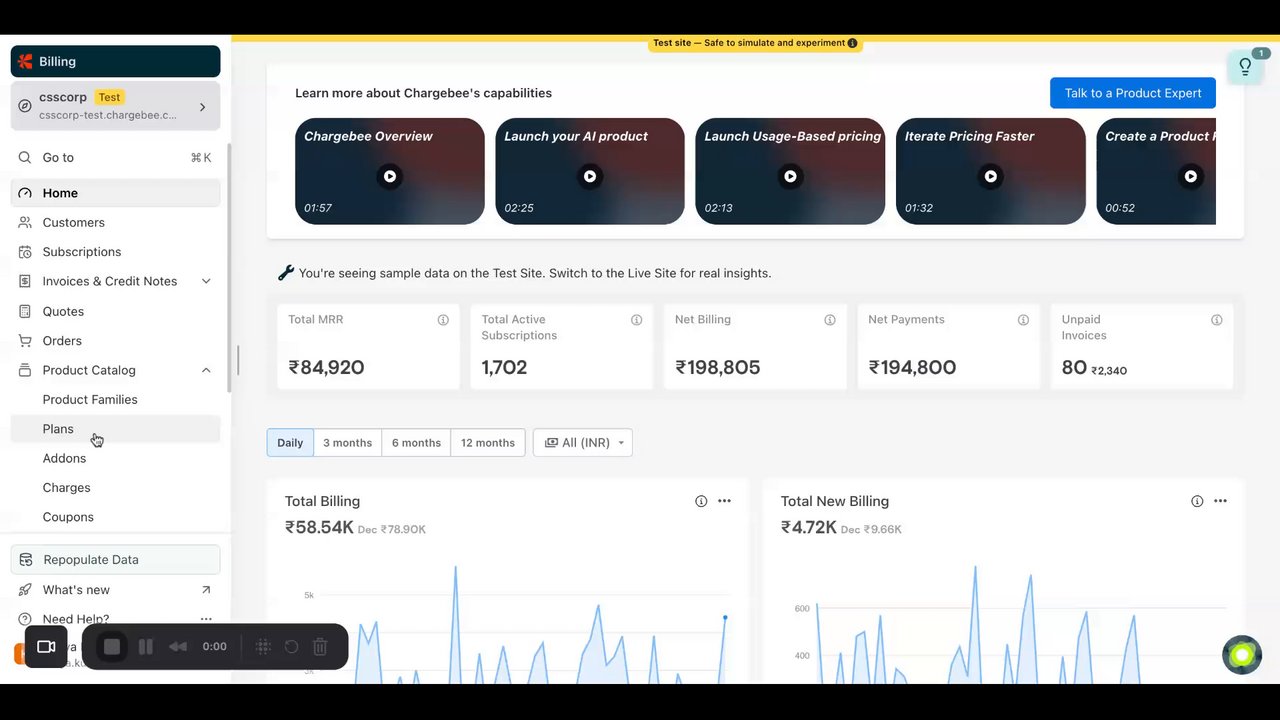1280x720 pixels.
Task: Click the recorder rewind button
Action: click(x=178, y=647)
